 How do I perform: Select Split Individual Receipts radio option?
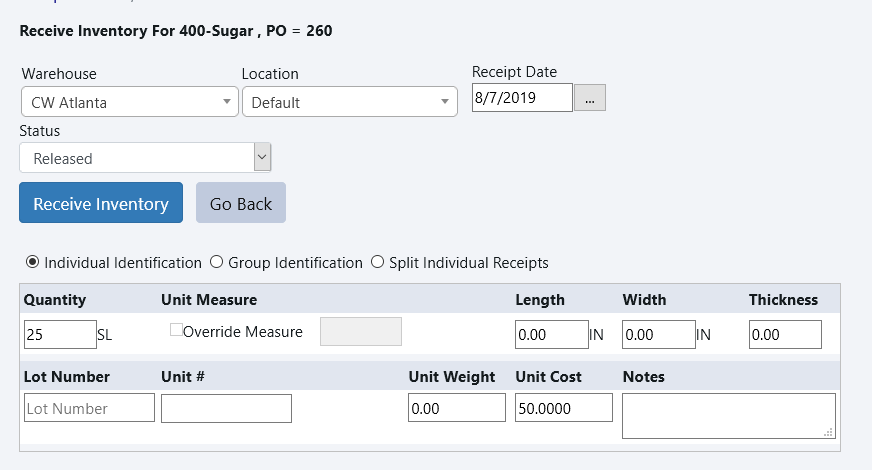[377, 263]
